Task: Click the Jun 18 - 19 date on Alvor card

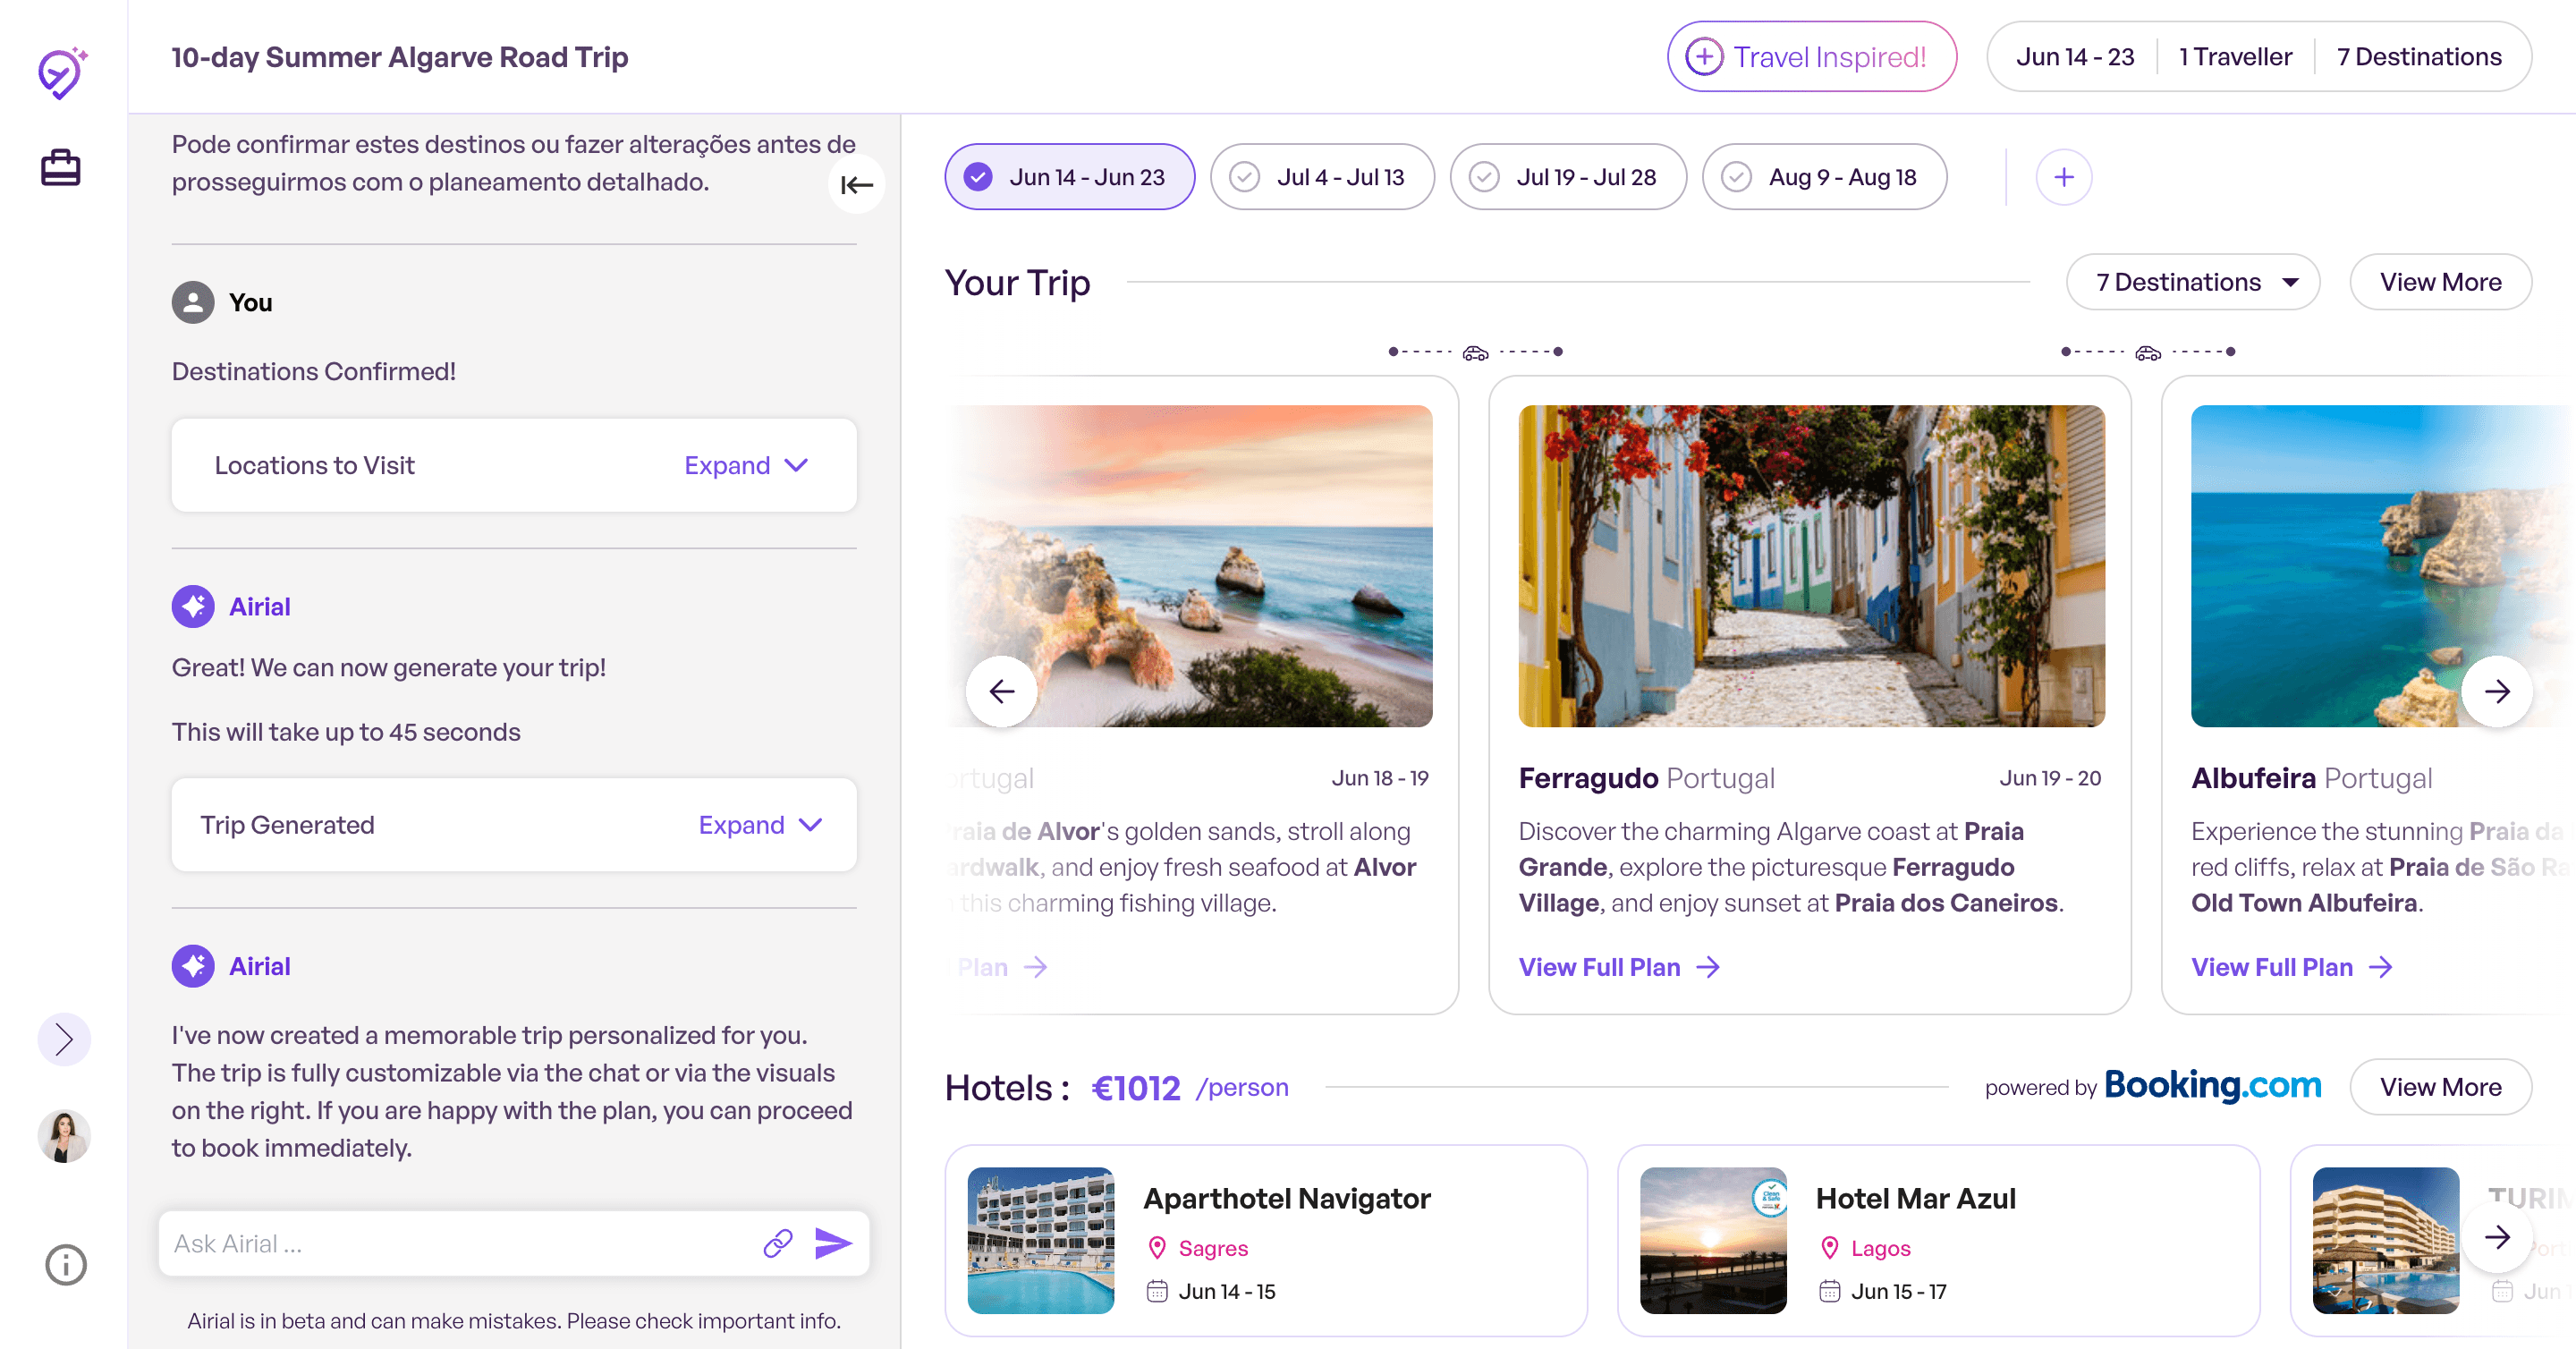Action: point(1380,778)
